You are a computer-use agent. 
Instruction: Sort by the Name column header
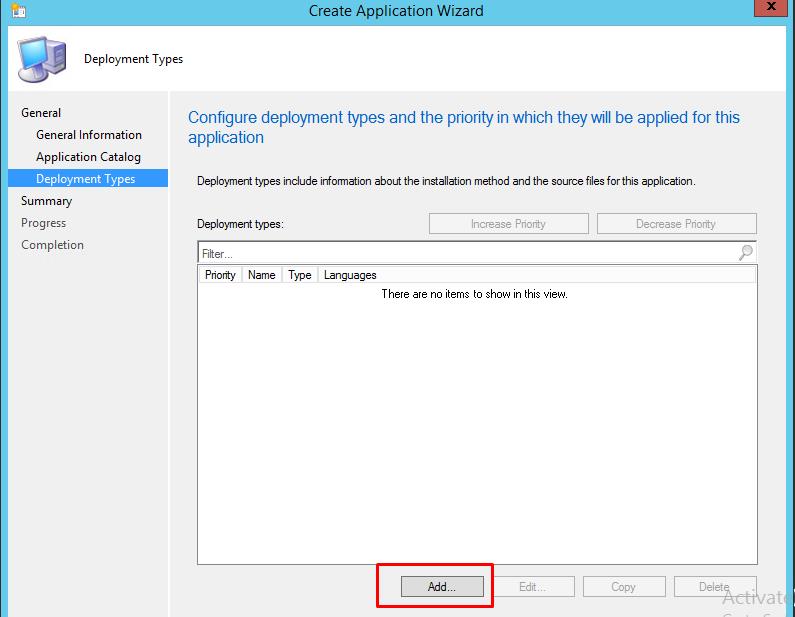[x=261, y=275]
